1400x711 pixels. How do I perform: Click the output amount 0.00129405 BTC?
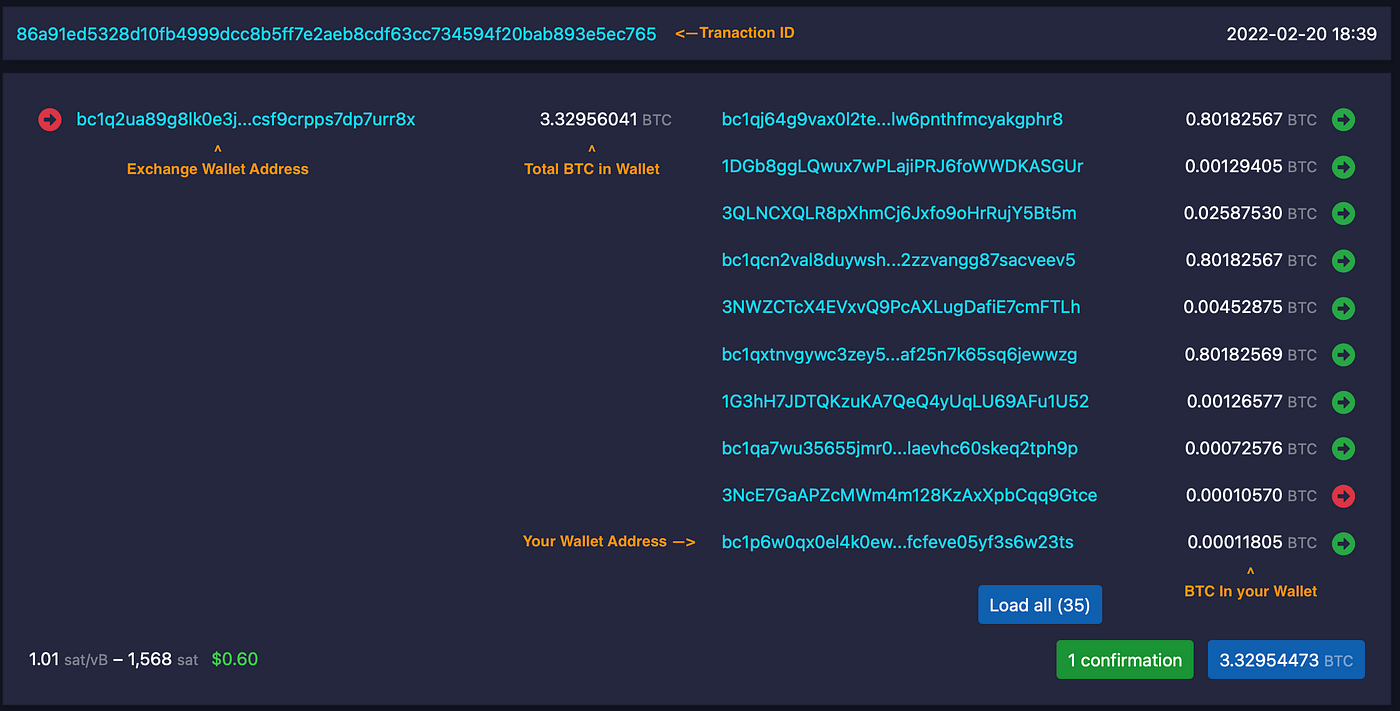(1251, 167)
